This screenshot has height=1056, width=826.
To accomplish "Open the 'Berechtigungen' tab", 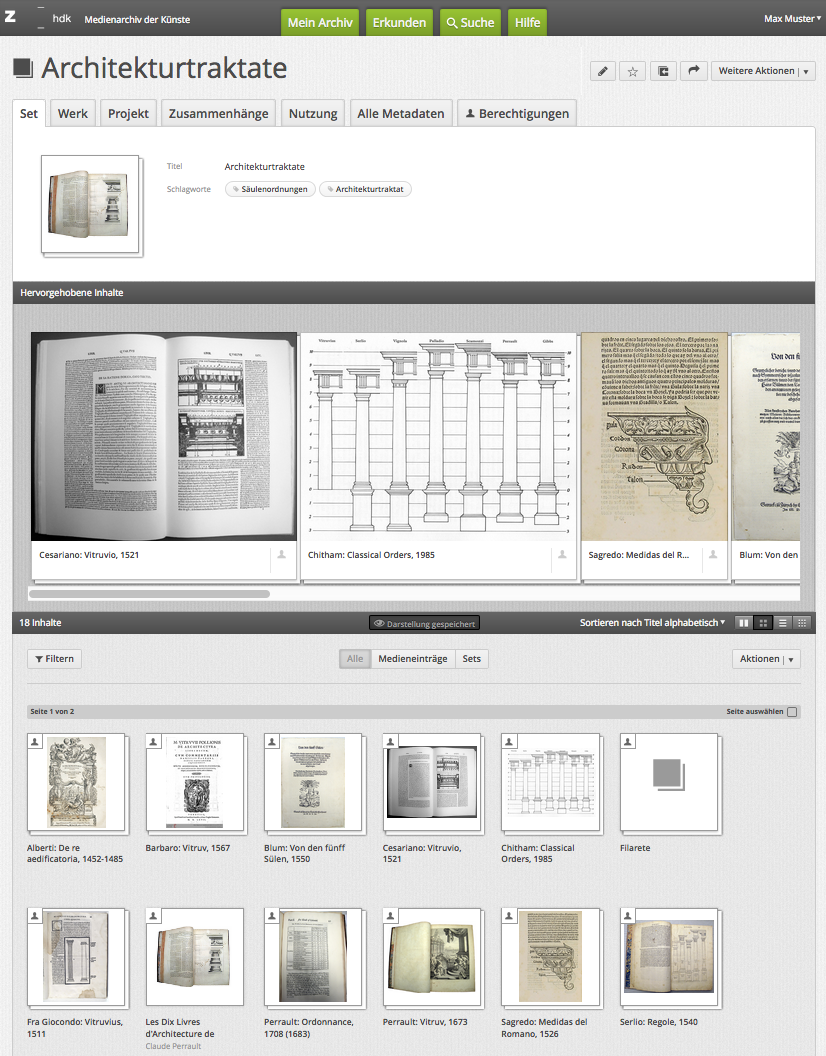I will [516, 114].
